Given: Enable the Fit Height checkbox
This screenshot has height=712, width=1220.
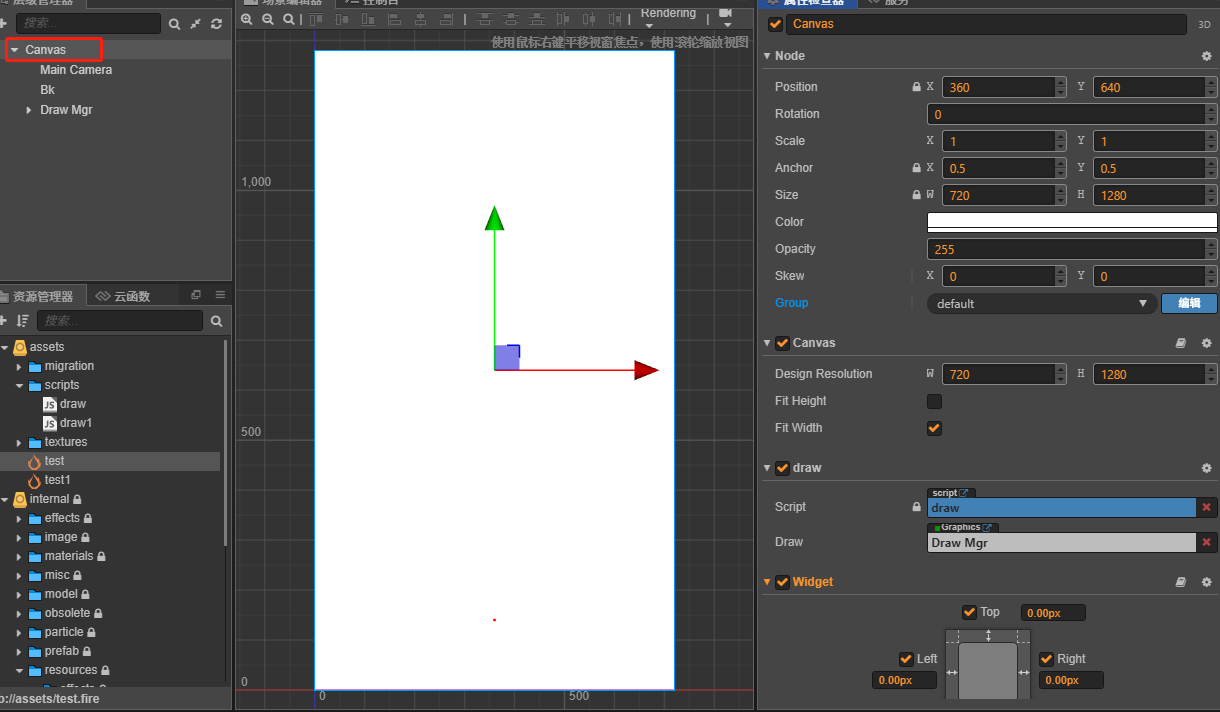Looking at the screenshot, I should (x=934, y=401).
